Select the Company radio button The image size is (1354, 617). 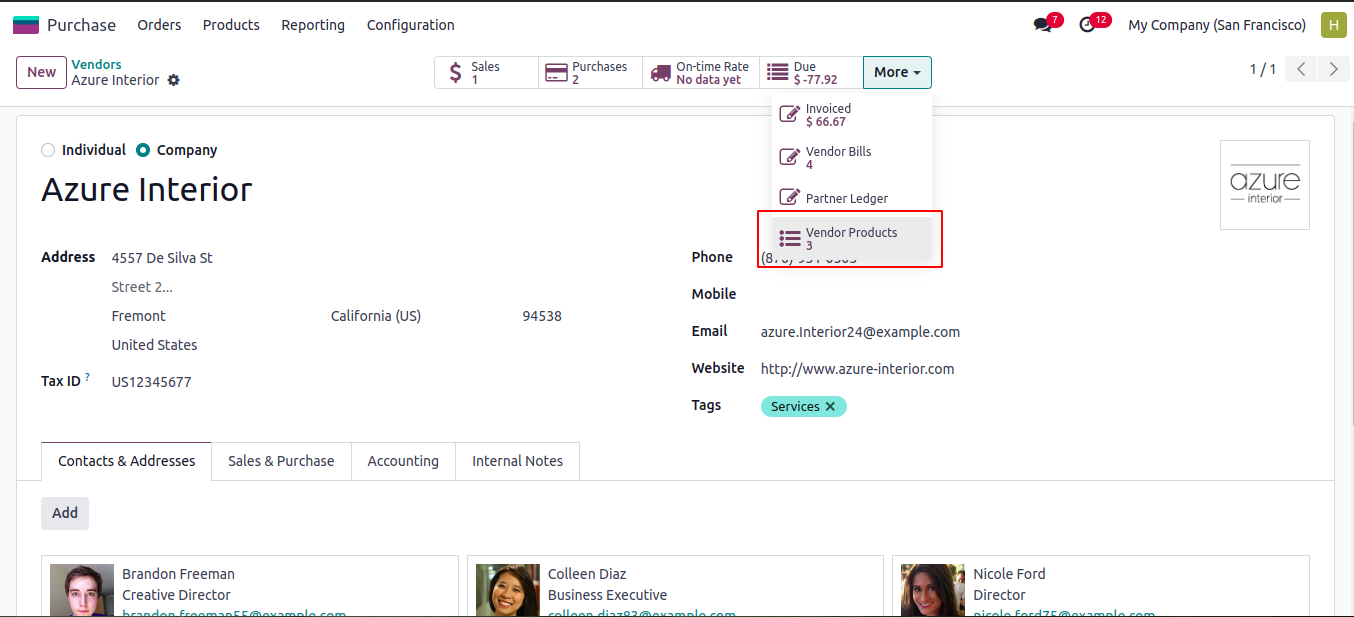[x=143, y=150]
